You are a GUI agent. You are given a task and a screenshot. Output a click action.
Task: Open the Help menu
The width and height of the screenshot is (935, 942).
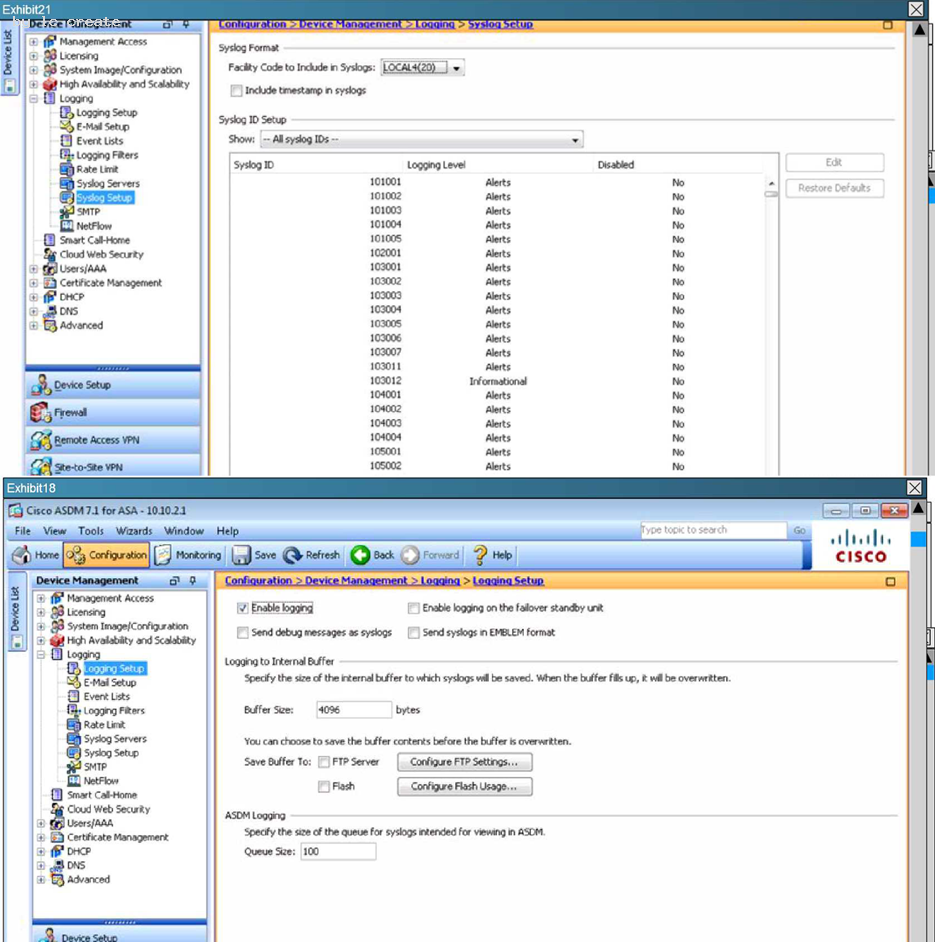click(228, 531)
